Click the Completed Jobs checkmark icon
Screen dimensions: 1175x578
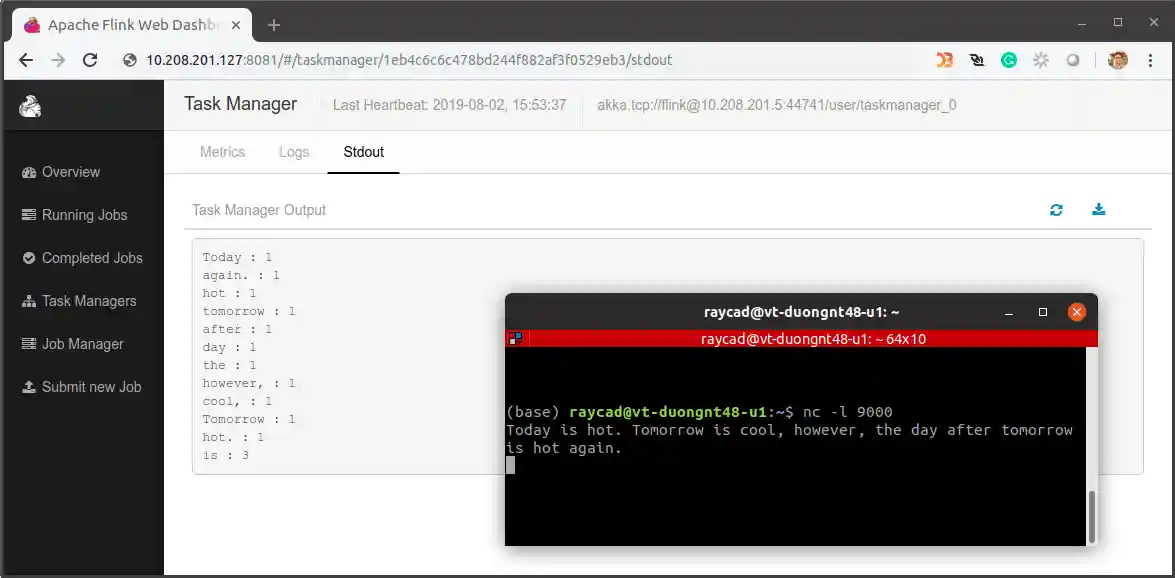29,258
